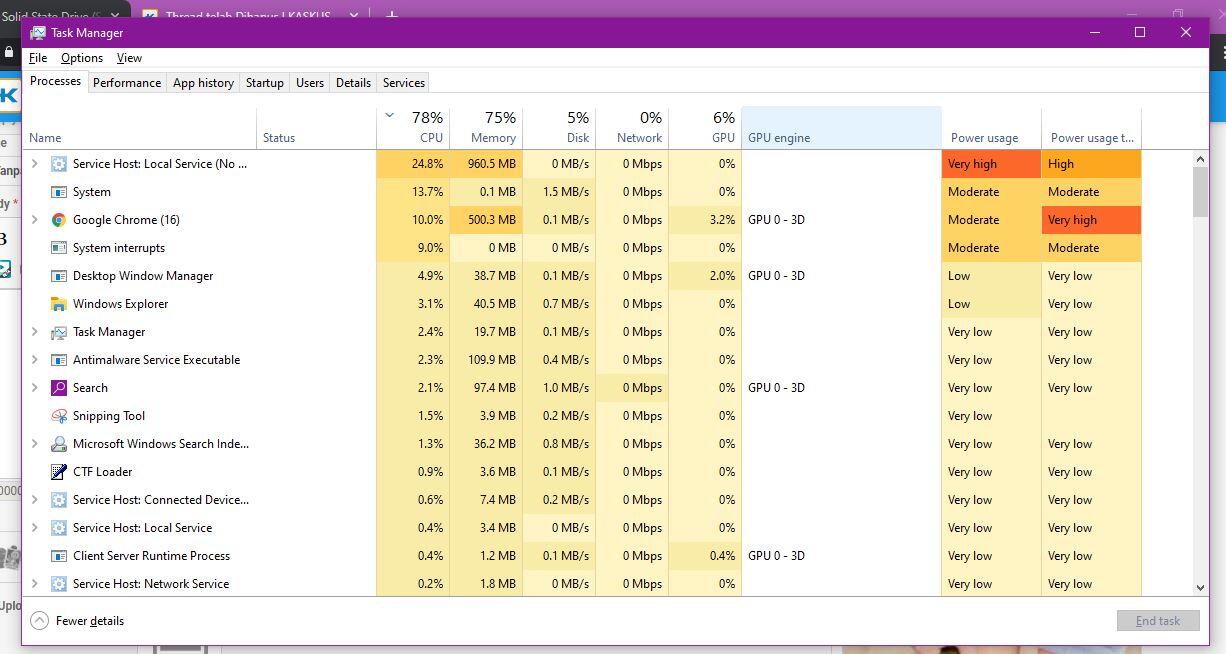This screenshot has width=1226, height=654.
Task: Sort by the Status column header
Action: pos(316,128)
